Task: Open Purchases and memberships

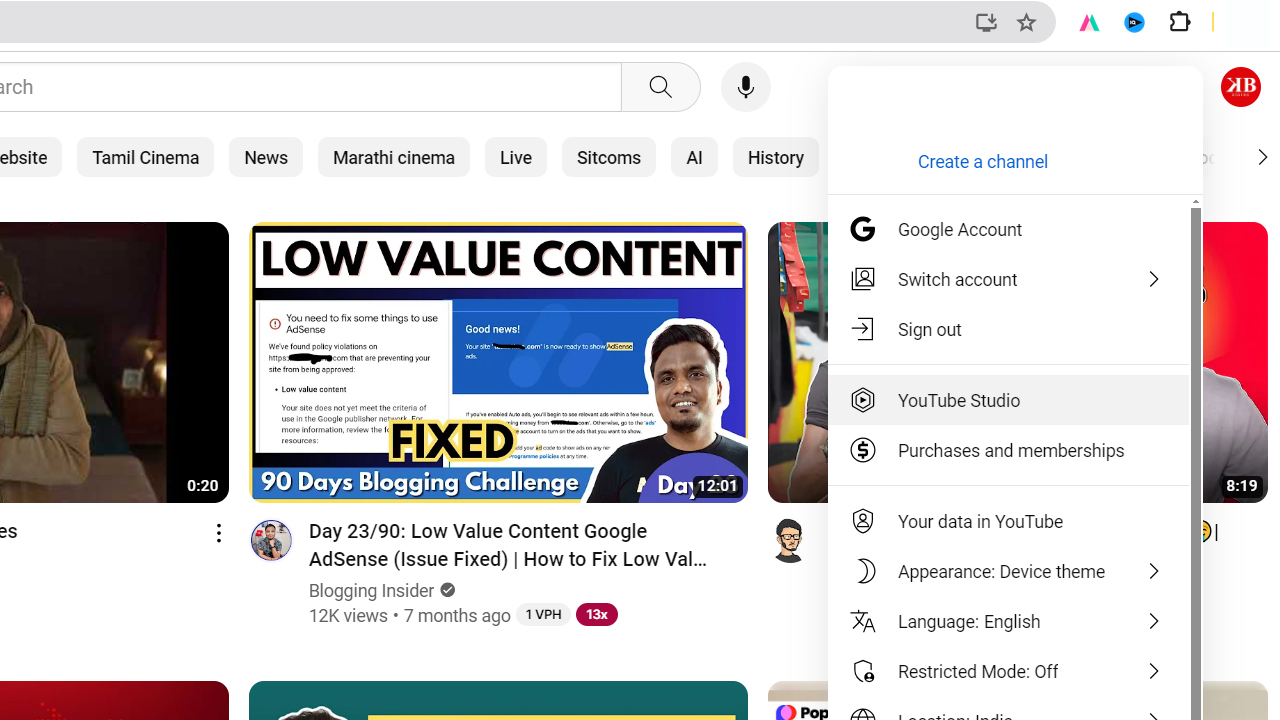Action: click(x=1008, y=450)
